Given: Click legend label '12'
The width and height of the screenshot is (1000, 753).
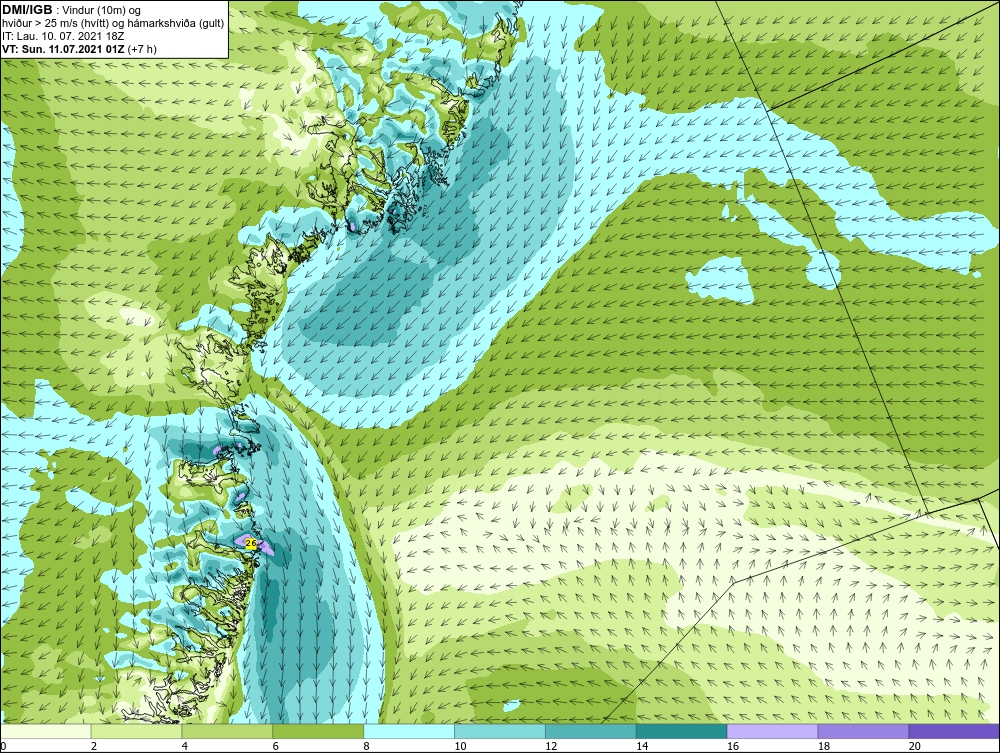Looking at the screenshot, I should [x=551, y=746].
